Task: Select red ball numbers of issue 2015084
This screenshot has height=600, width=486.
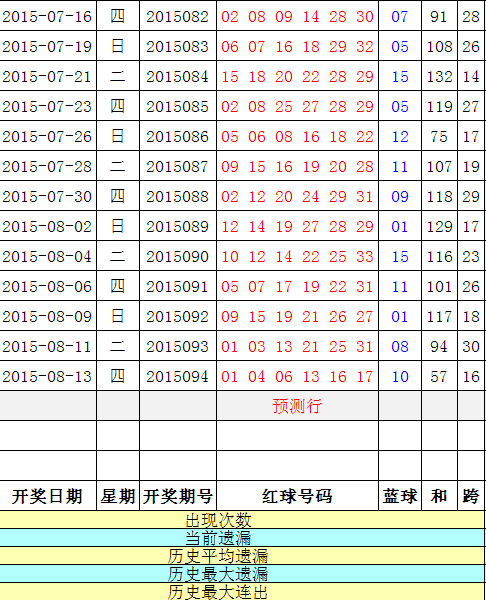Action: tap(297, 77)
